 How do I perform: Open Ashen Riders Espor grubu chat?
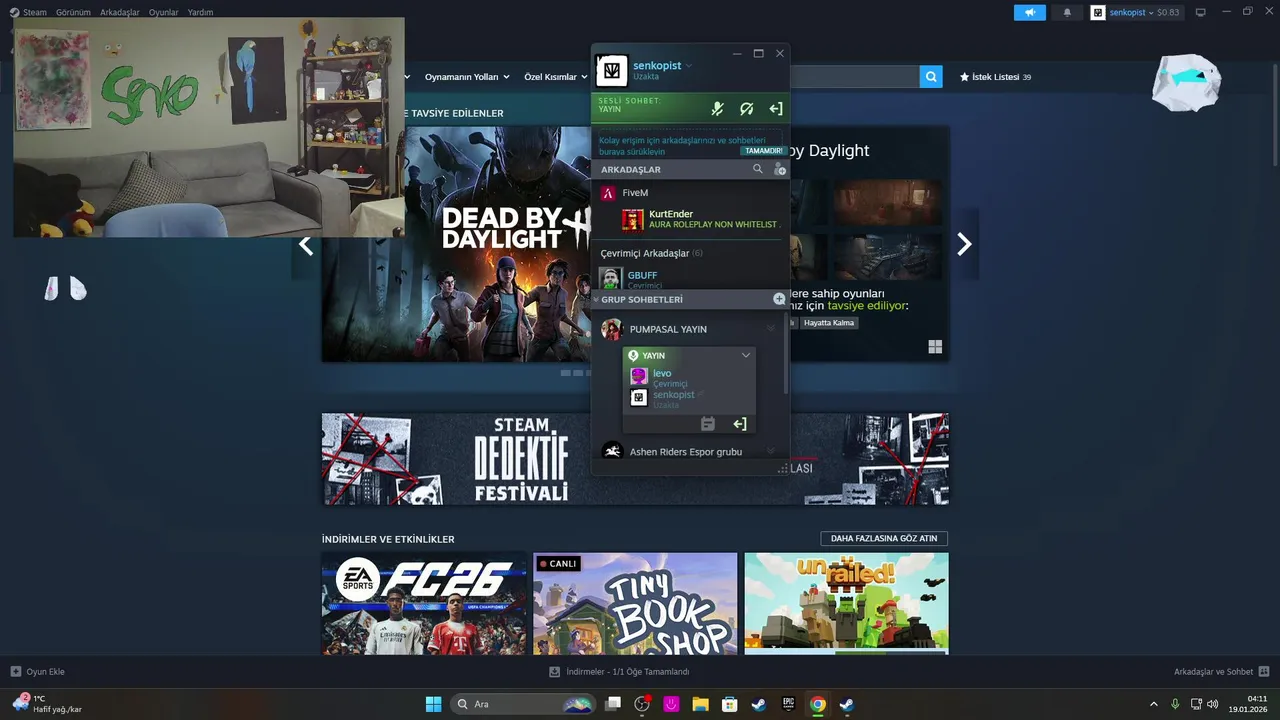[x=686, y=452]
